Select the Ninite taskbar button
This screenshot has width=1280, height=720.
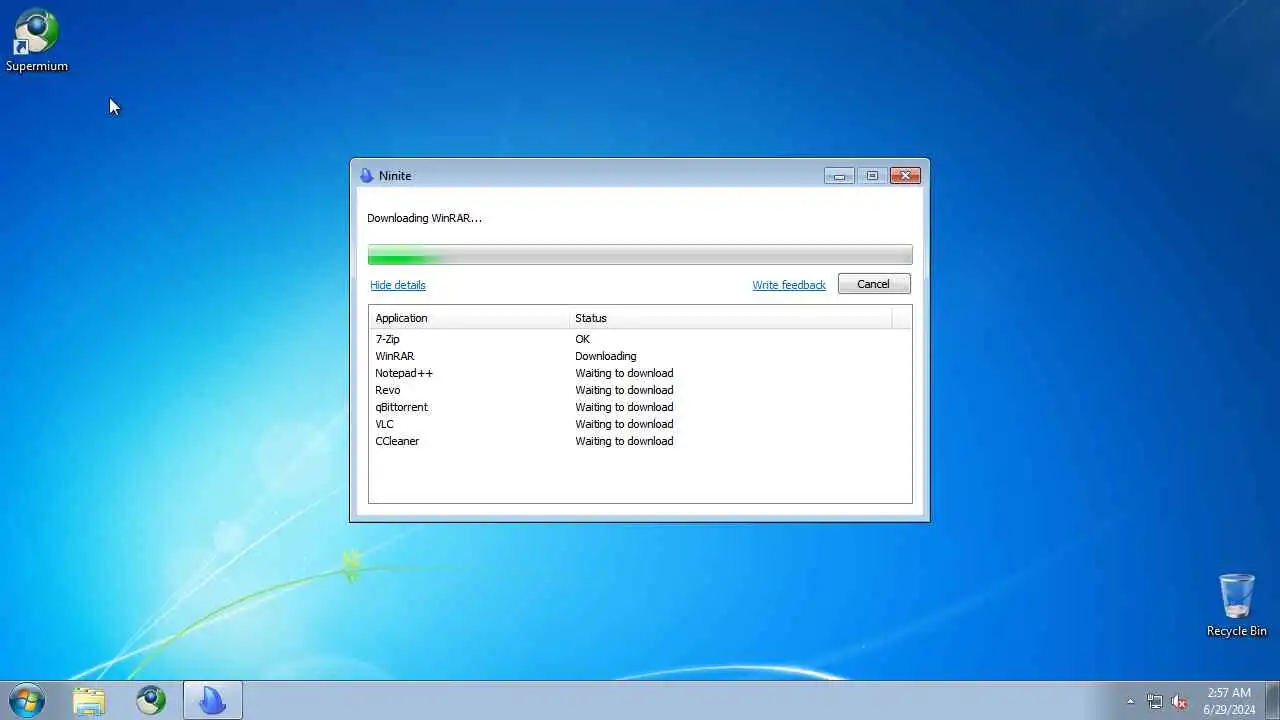[213, 700]
